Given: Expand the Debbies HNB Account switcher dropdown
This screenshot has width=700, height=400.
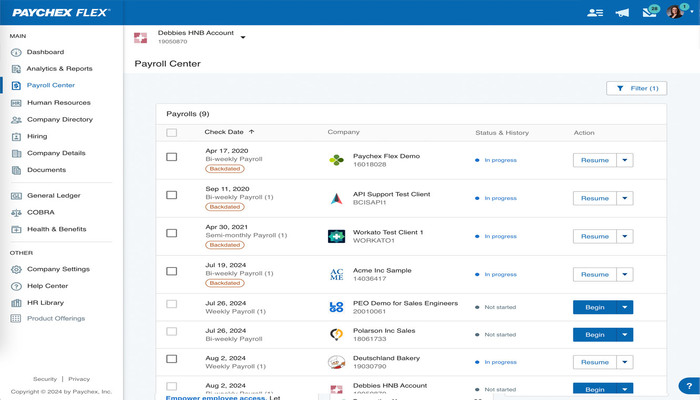Looking at the screenshot, I should click(x=243, y=38).
